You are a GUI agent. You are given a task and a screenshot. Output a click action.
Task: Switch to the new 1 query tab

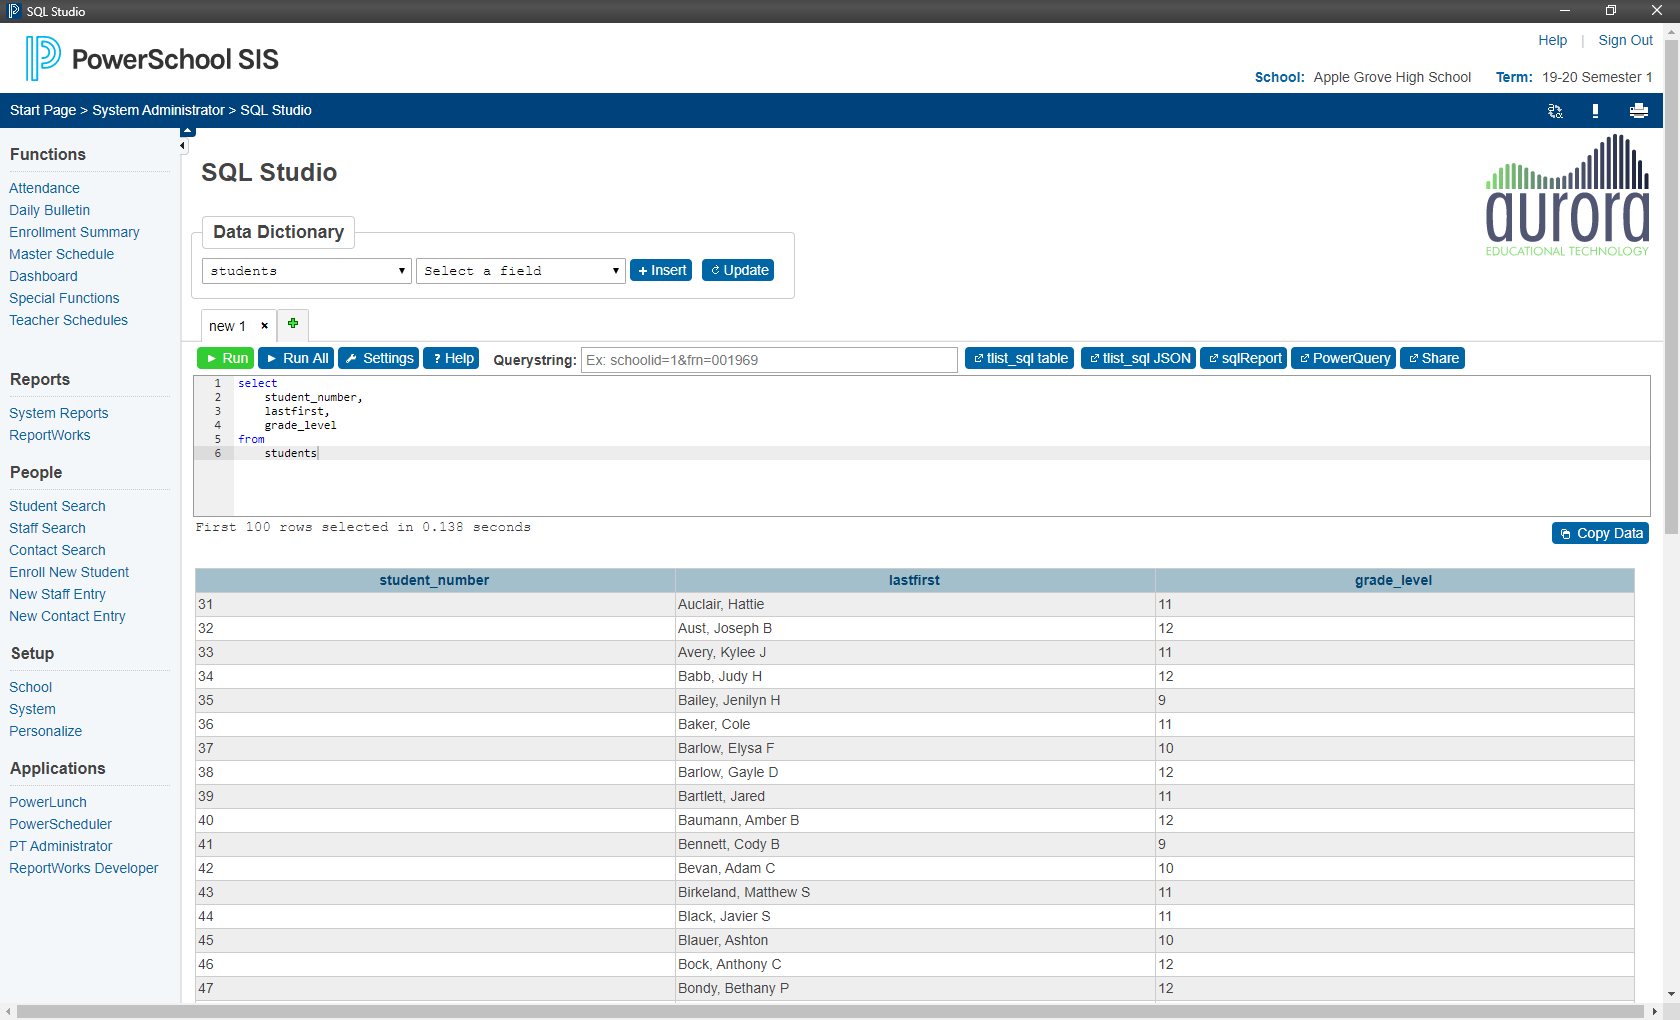pos(229,325)
